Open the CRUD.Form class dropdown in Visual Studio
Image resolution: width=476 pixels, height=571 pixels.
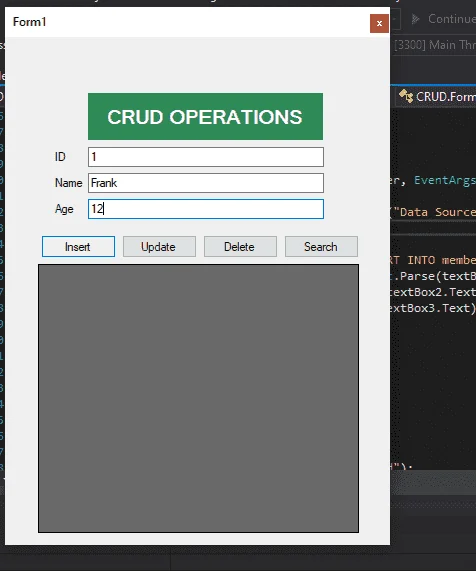(437, 97)
